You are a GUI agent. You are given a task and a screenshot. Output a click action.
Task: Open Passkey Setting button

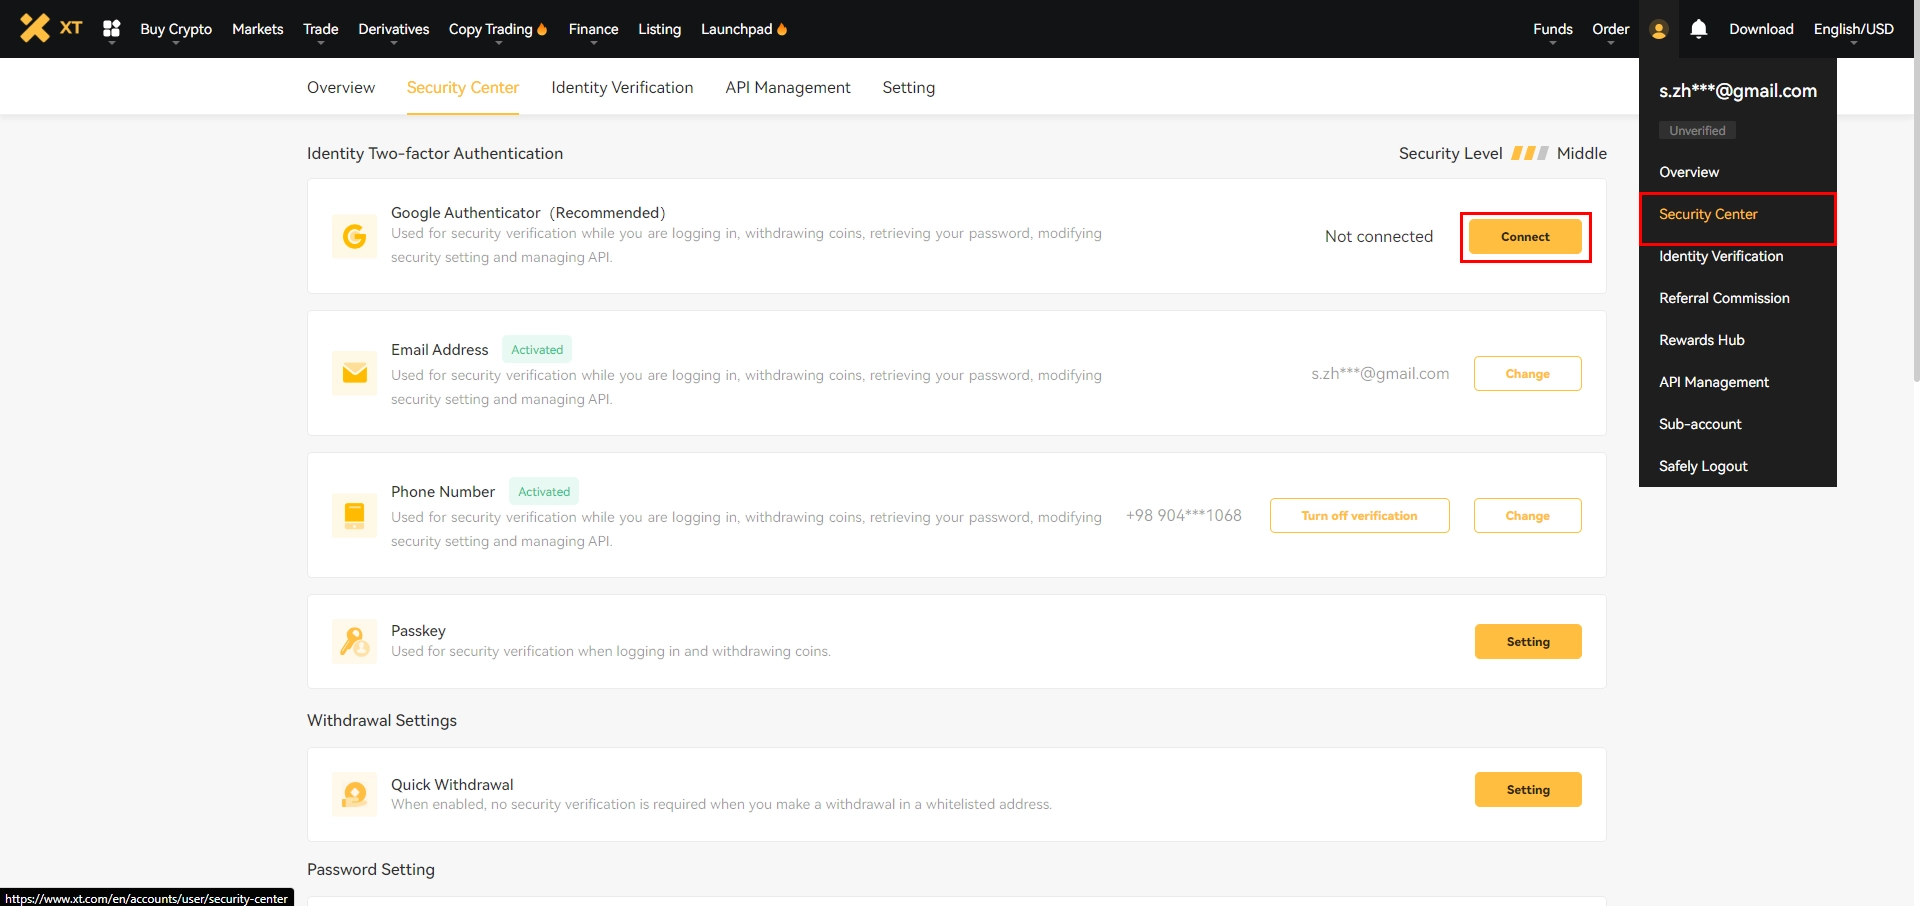point(1528,642)
